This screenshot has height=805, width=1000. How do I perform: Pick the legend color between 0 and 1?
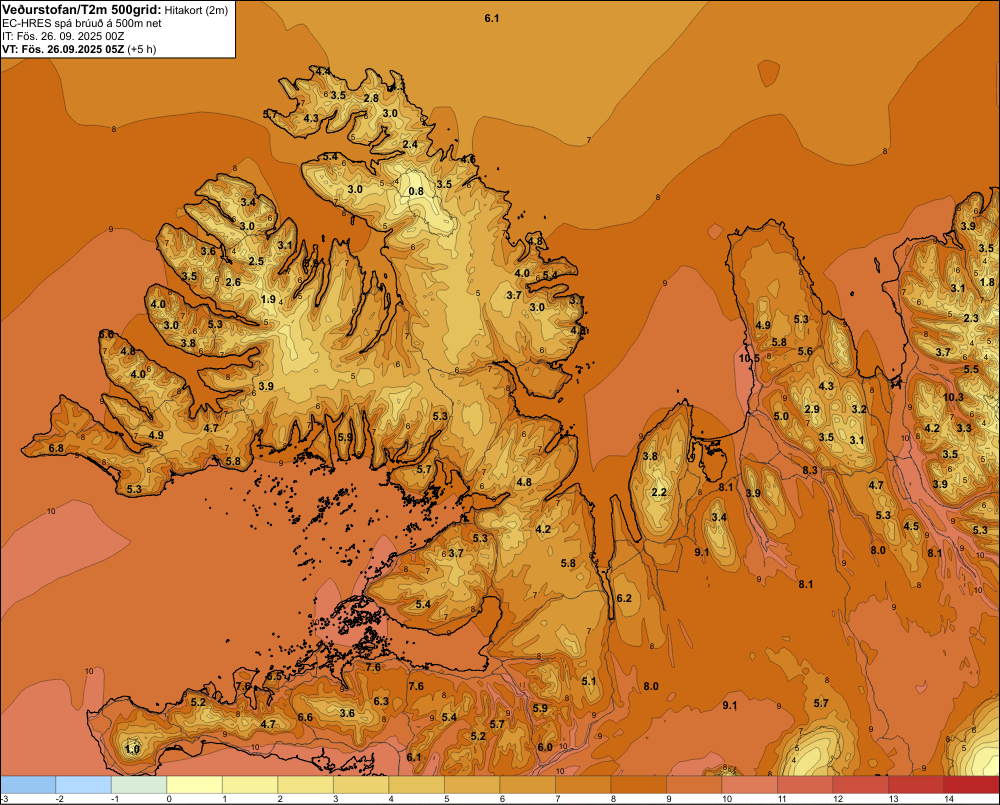[195, 785]
